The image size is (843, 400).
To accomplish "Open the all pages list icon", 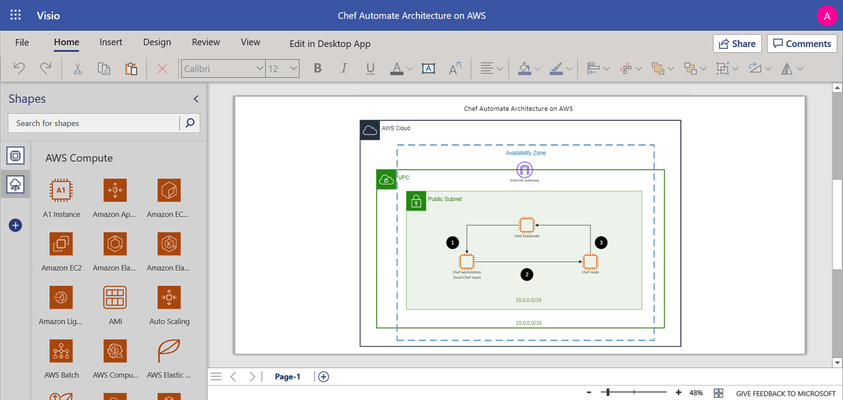I will coord(216,376).
